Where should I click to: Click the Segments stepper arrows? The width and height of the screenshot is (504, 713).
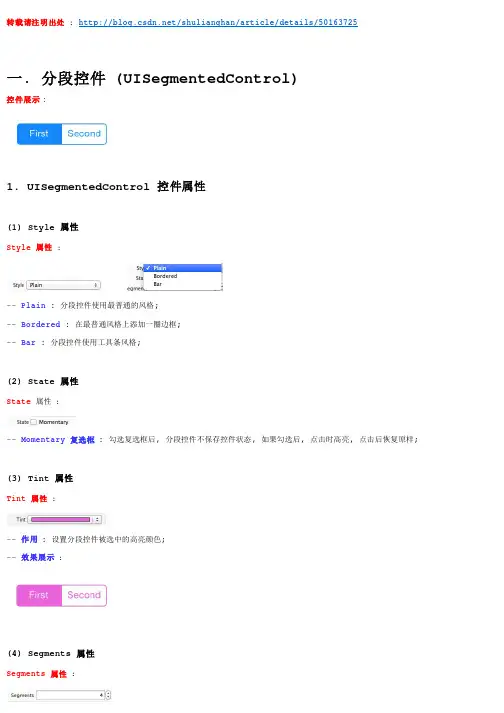tap(108, 695)
